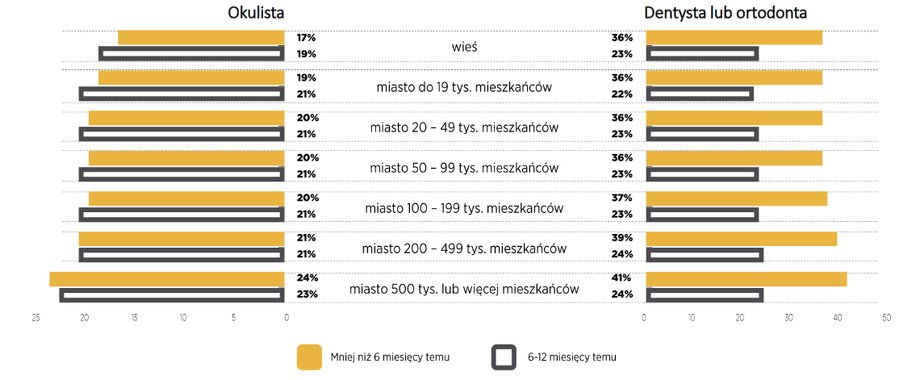Click the 39% yellow dentist bar

tap(742, 239)
